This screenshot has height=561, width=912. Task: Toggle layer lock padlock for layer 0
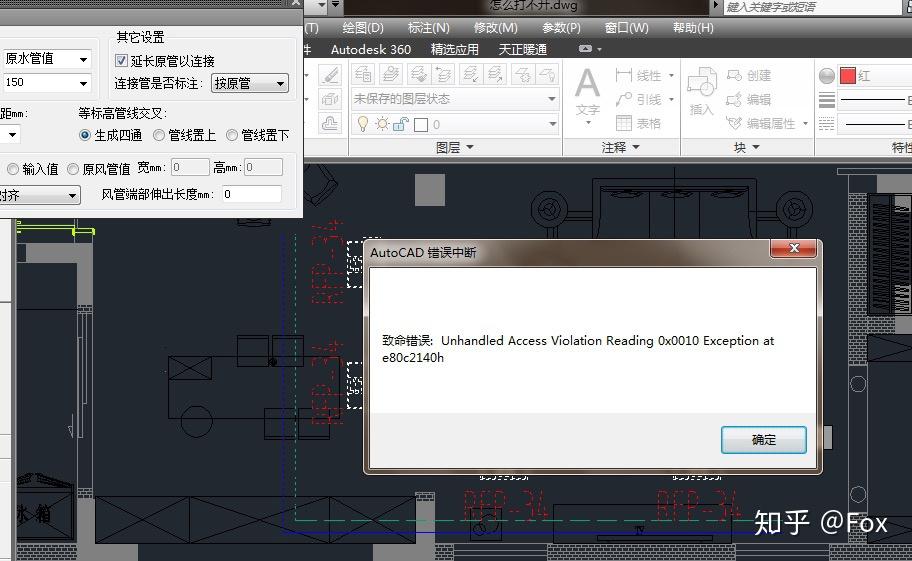pos(401,124)
